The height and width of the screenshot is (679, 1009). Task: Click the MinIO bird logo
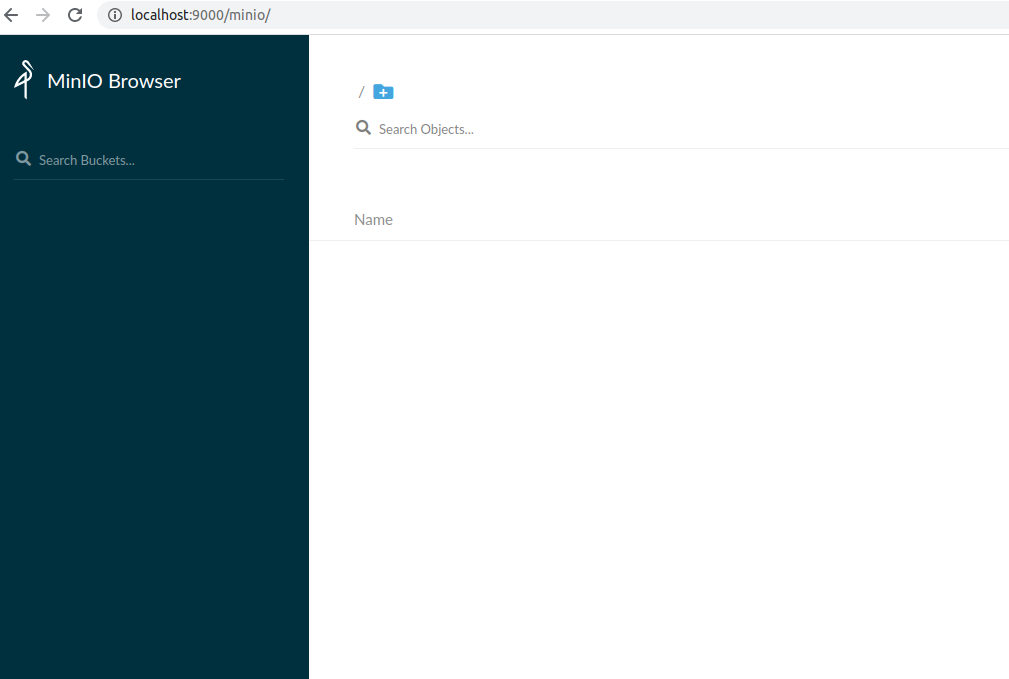(x=22, y=79)
